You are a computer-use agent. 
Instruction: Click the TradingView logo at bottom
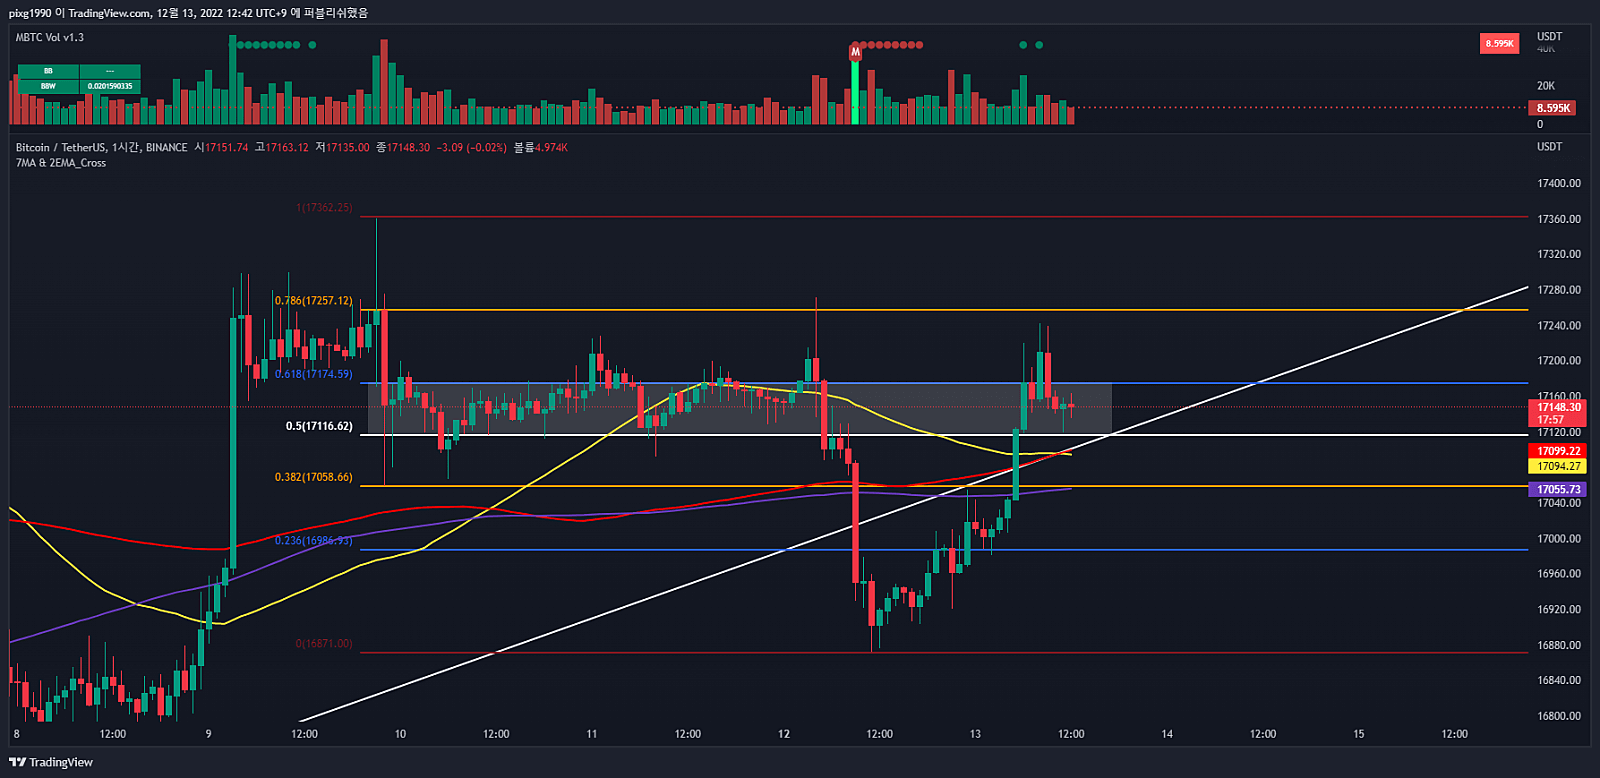click(x=51, y=762)
